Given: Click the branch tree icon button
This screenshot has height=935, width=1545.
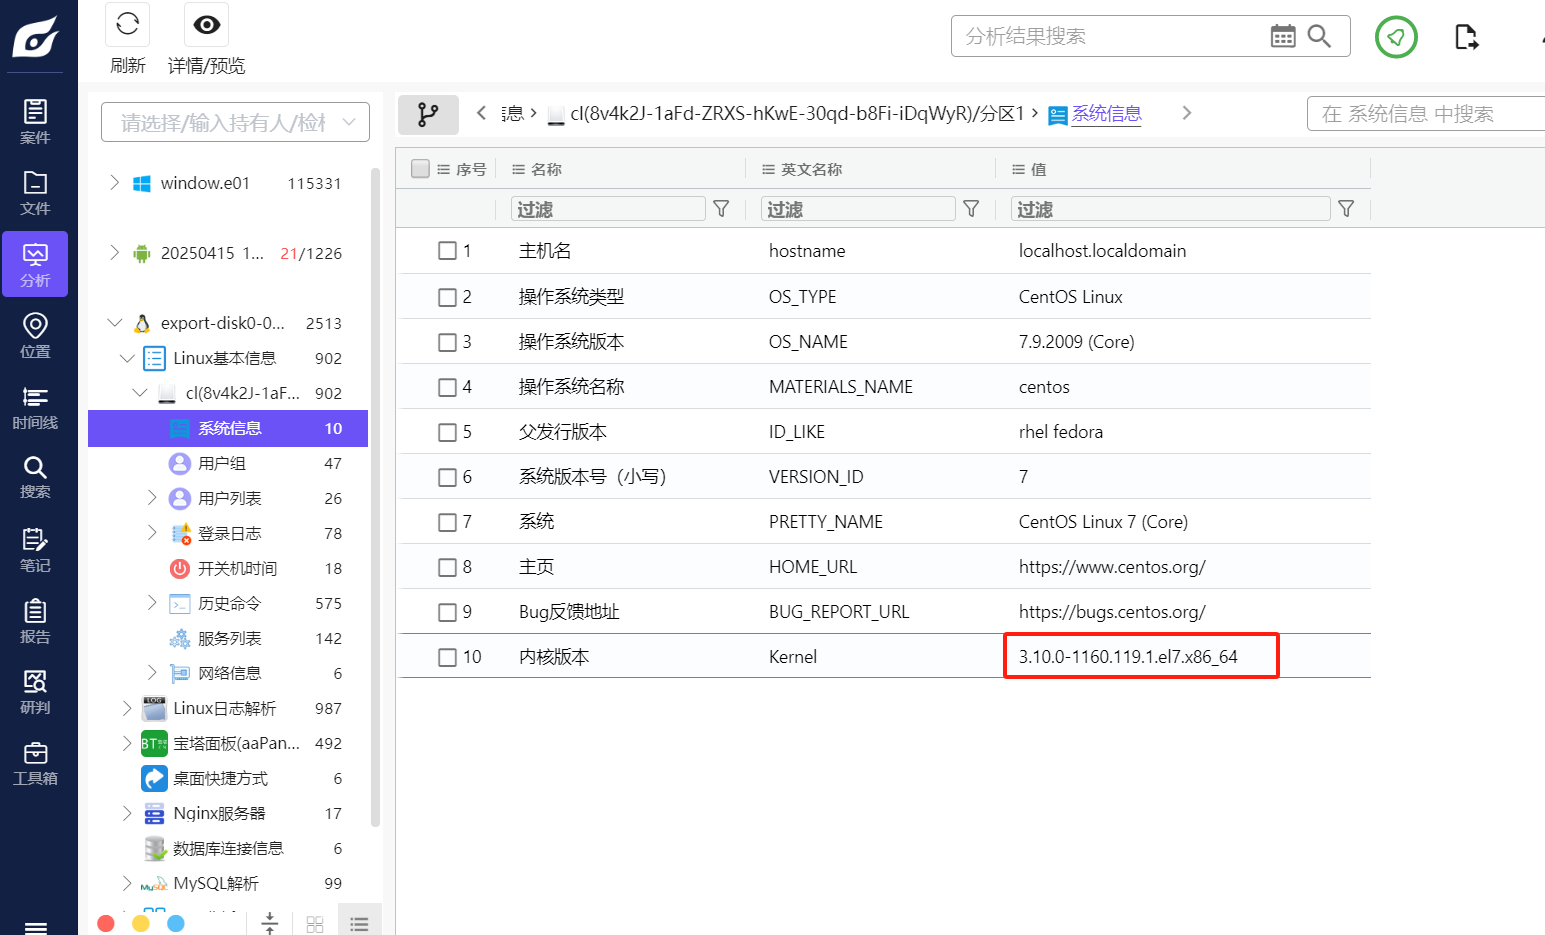Looking at the screenshot, I should point(428,115).
